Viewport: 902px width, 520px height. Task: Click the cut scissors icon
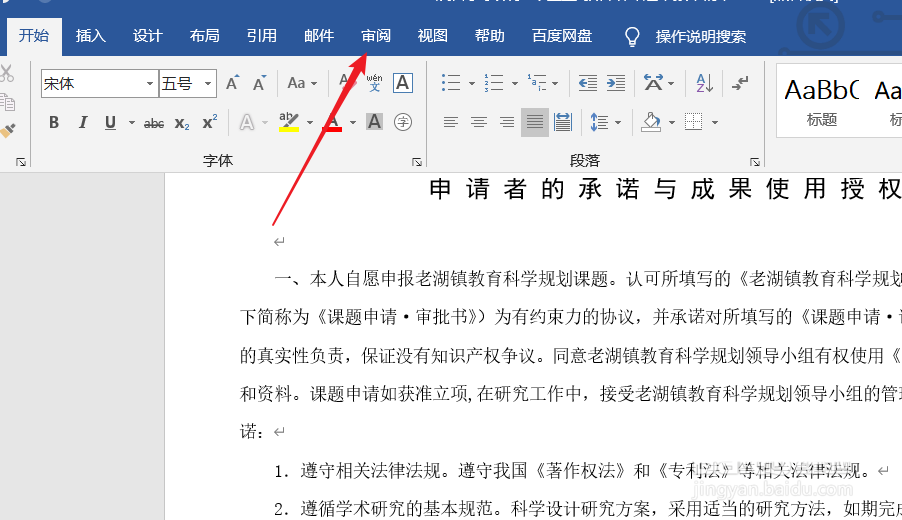[6, 73]
